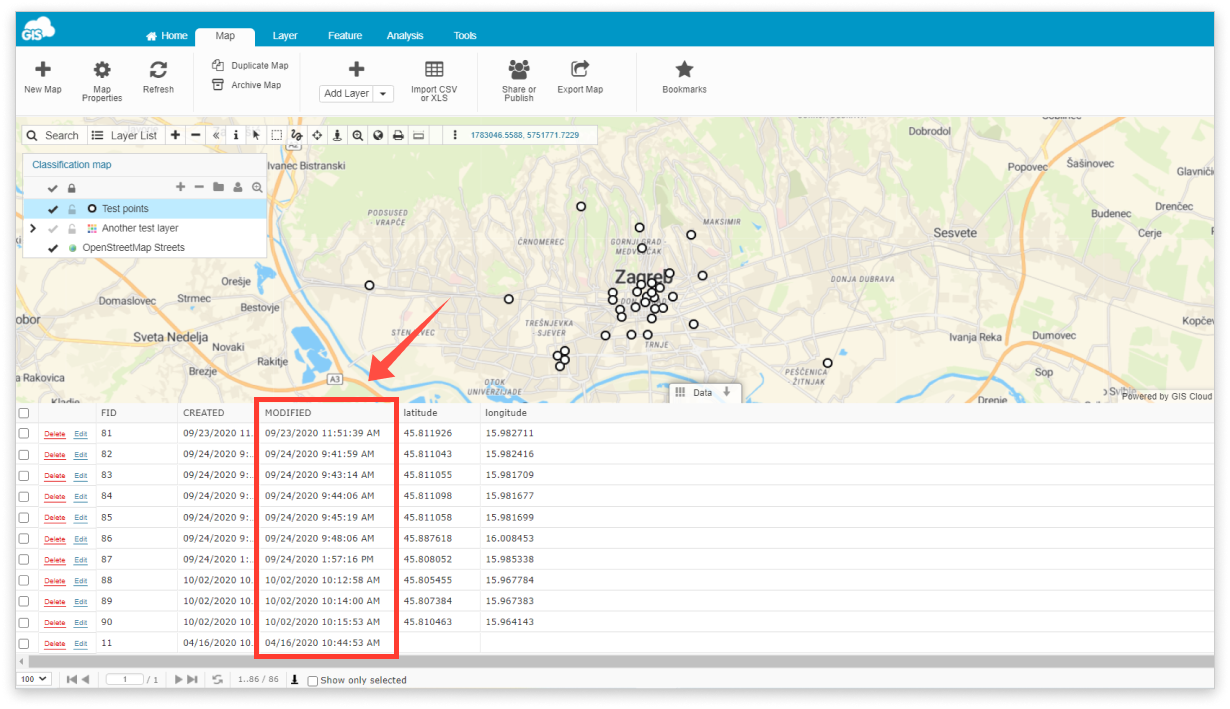The width and height of the screenshot is (1230, 709).
Task: Switch to the Analysis tab
Action: click(x=405, y=36)
